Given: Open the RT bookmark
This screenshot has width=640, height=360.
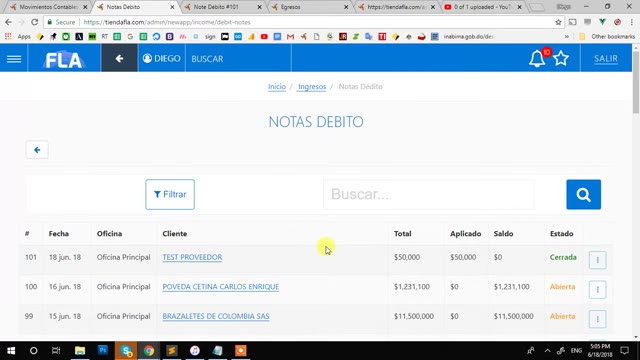Looking at the screenshot, I should 105,37.
